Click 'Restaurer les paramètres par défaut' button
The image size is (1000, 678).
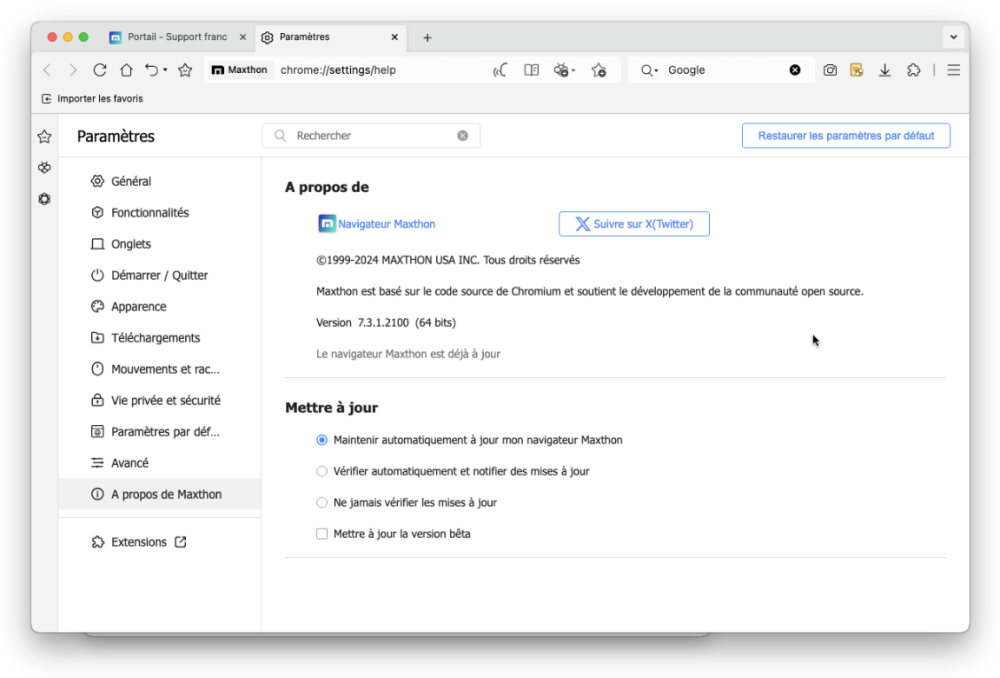tap(845, 136)
